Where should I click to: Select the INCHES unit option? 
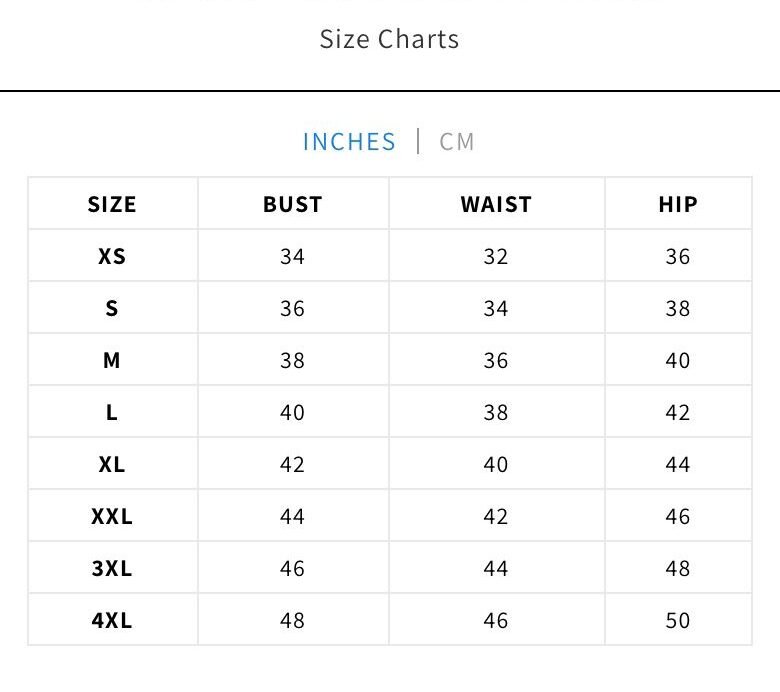tap(349, 142)
